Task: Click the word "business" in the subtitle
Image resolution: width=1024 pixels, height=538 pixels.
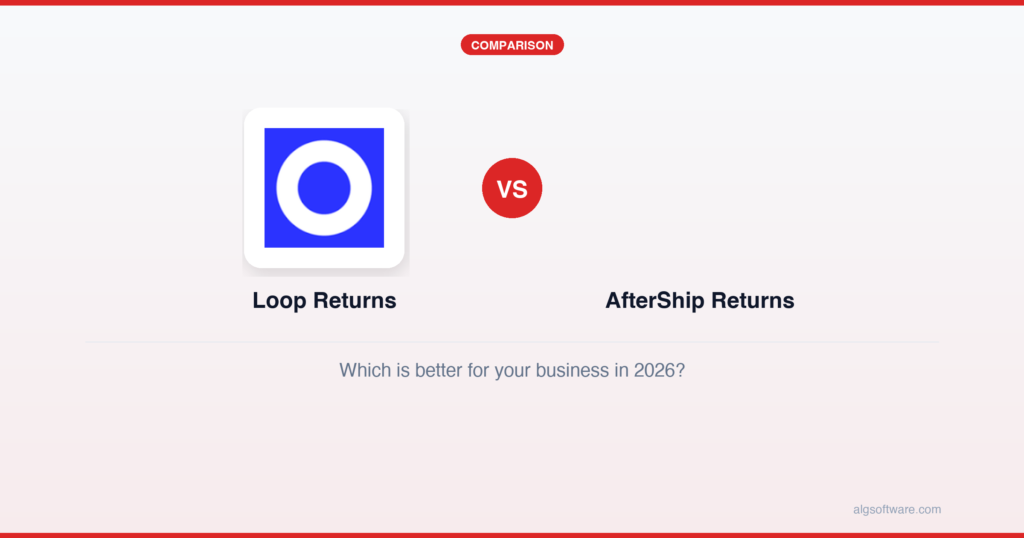Action: coord(571,370)
